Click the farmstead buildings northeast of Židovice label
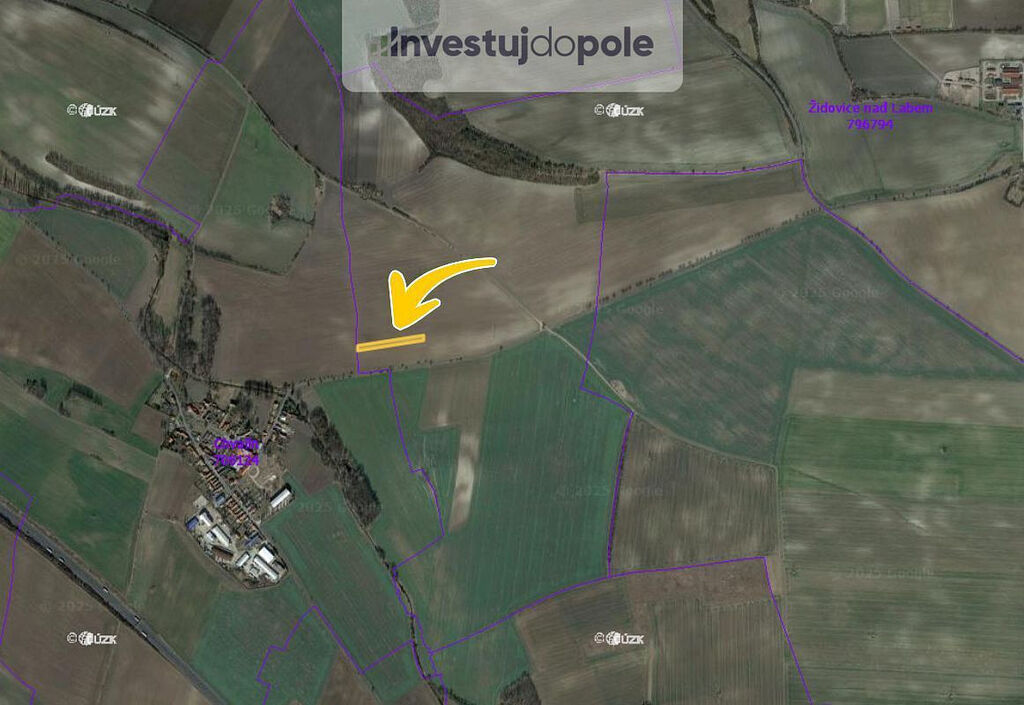Image resolution: width=1024 pixels, height=705 pixels. [992, 82]
